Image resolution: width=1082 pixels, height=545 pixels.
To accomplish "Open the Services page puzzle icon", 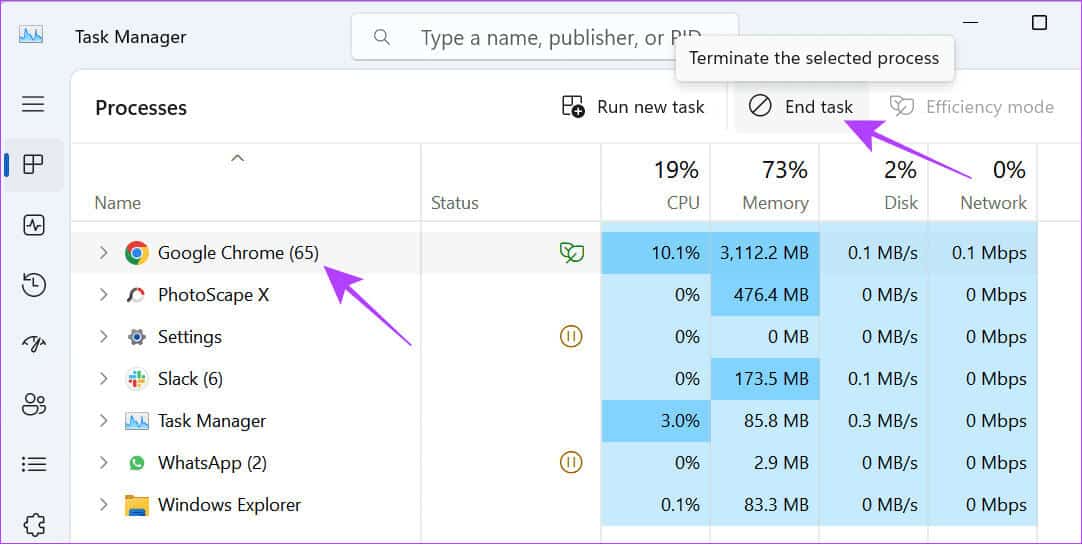I will (x=33, y=524).
